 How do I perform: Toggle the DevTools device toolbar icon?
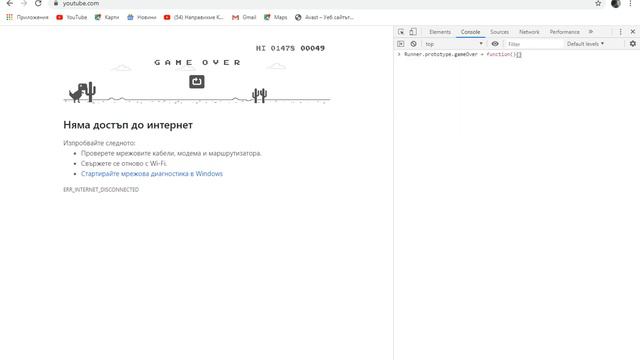(413, 32)
